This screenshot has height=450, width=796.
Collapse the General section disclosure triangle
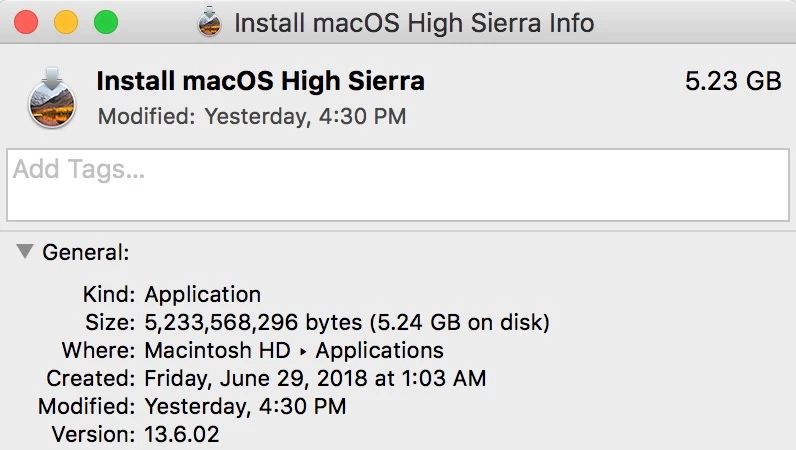pyautogui.click(x=25, y=252)
